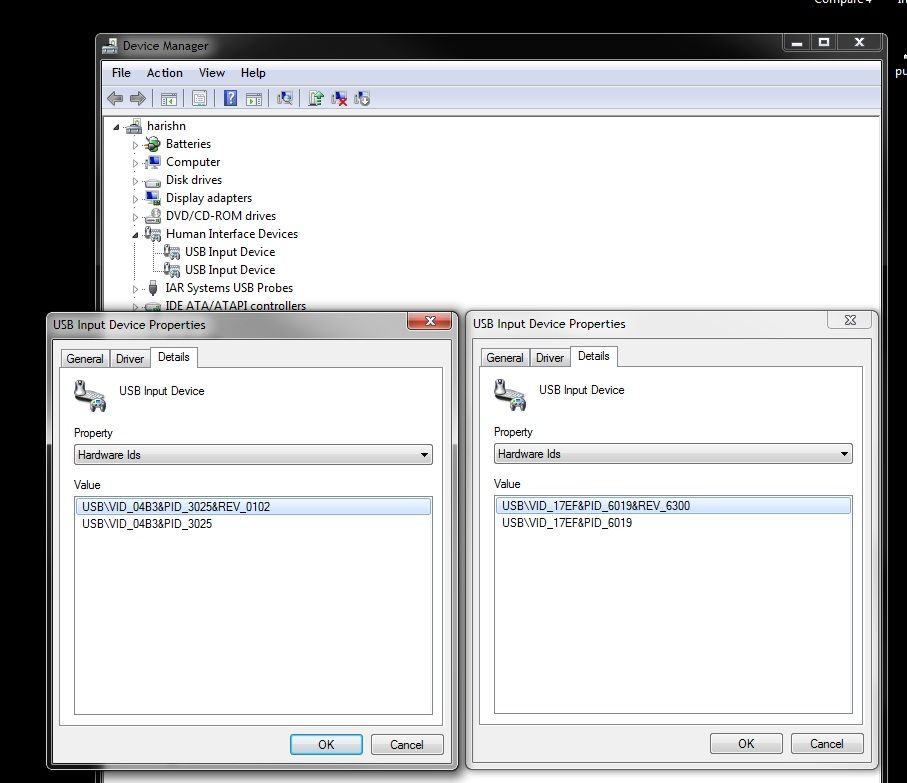Select the IAR Systems USB Probes label

[x=229, y=287]
